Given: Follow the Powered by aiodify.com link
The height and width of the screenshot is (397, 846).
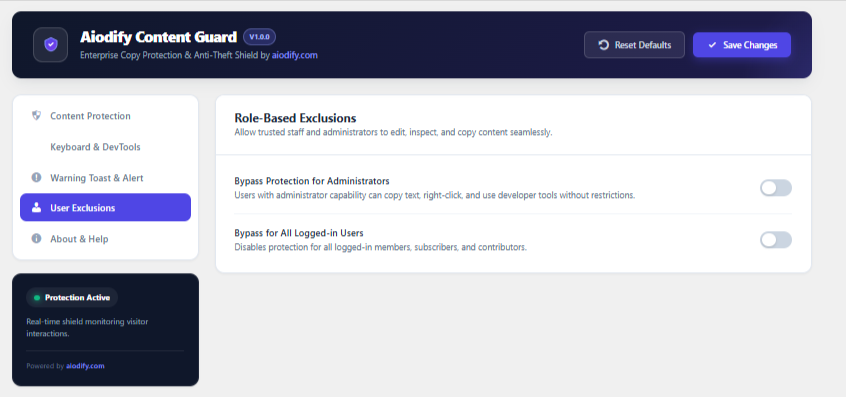Looking at the screenshot, I should pyautogui.click(x=85, y=366).
